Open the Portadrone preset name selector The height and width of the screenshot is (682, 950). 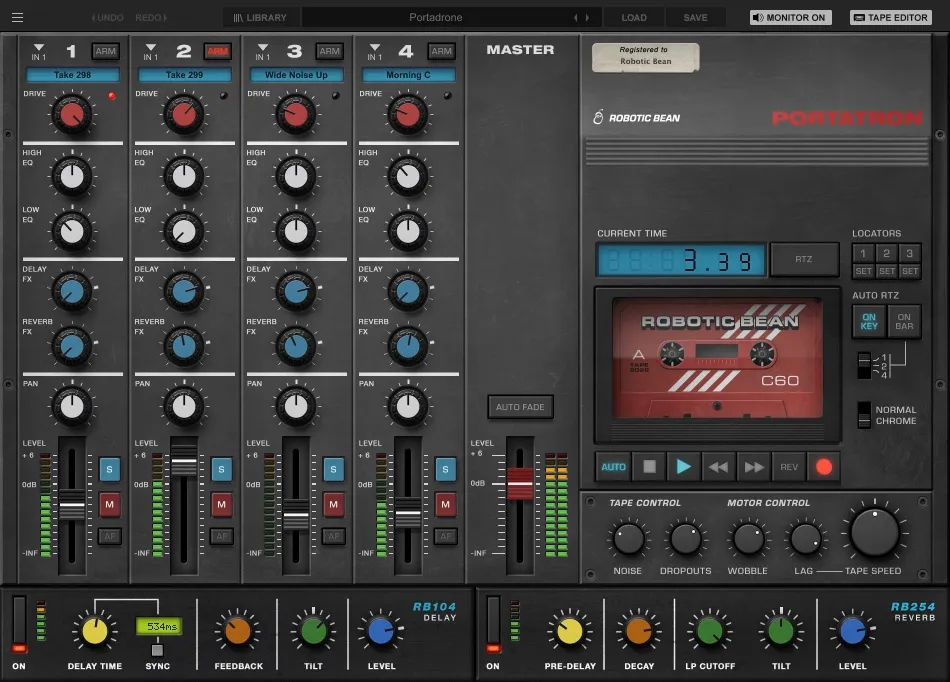[x=436, y=18]
